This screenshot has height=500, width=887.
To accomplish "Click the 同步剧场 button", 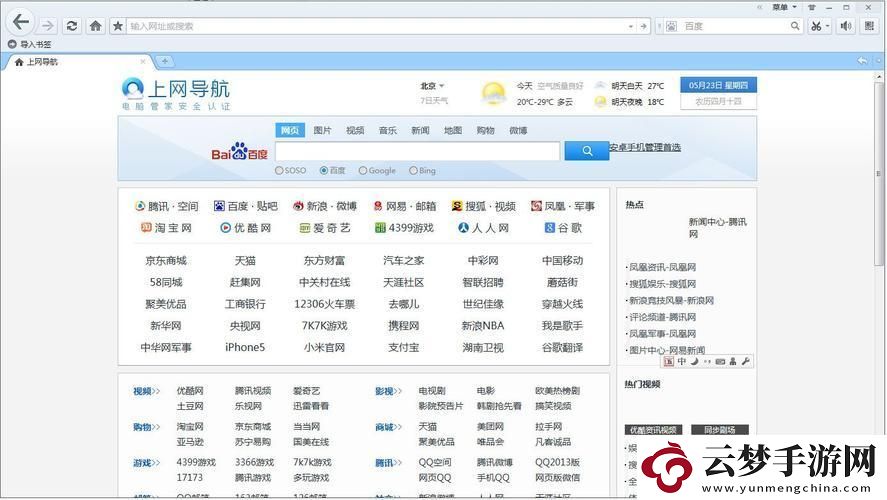I will coord(720,430).
